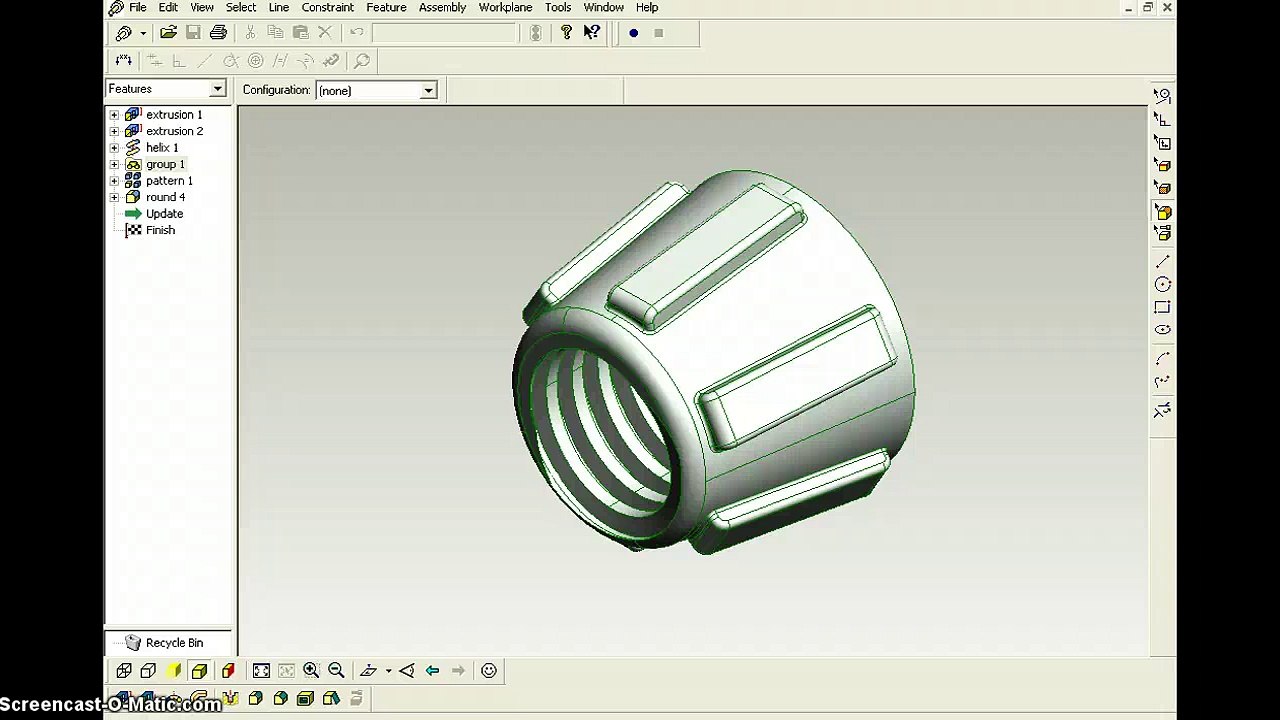
Task: Expand the group 1 feature node
Action: click(x=114, y=164)
